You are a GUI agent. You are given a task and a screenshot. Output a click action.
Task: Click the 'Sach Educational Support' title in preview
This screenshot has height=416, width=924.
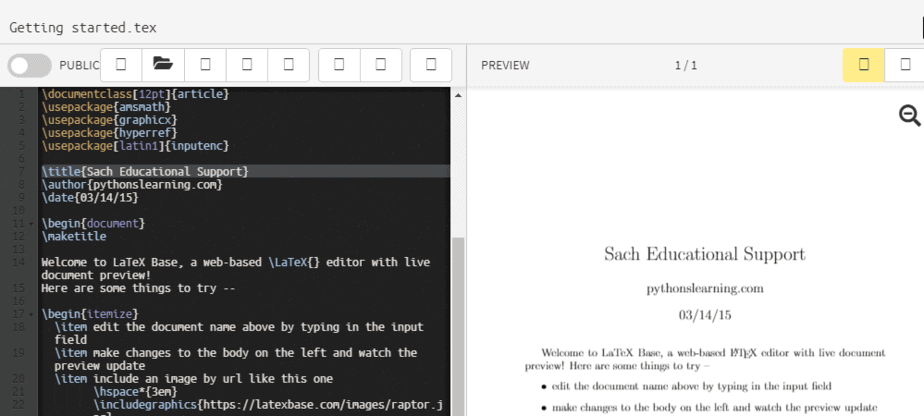(704, 255)
